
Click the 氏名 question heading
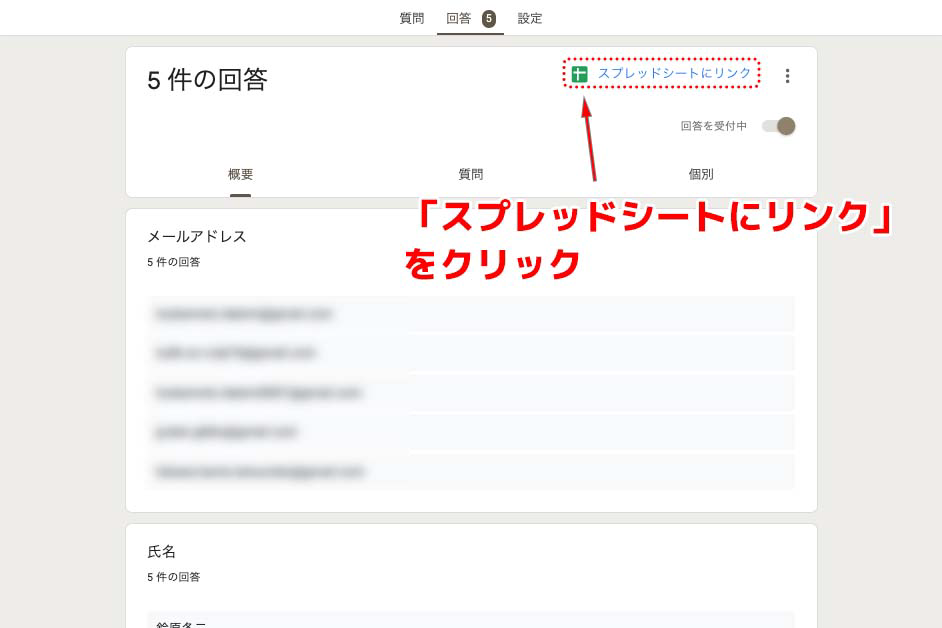(161, 552)
